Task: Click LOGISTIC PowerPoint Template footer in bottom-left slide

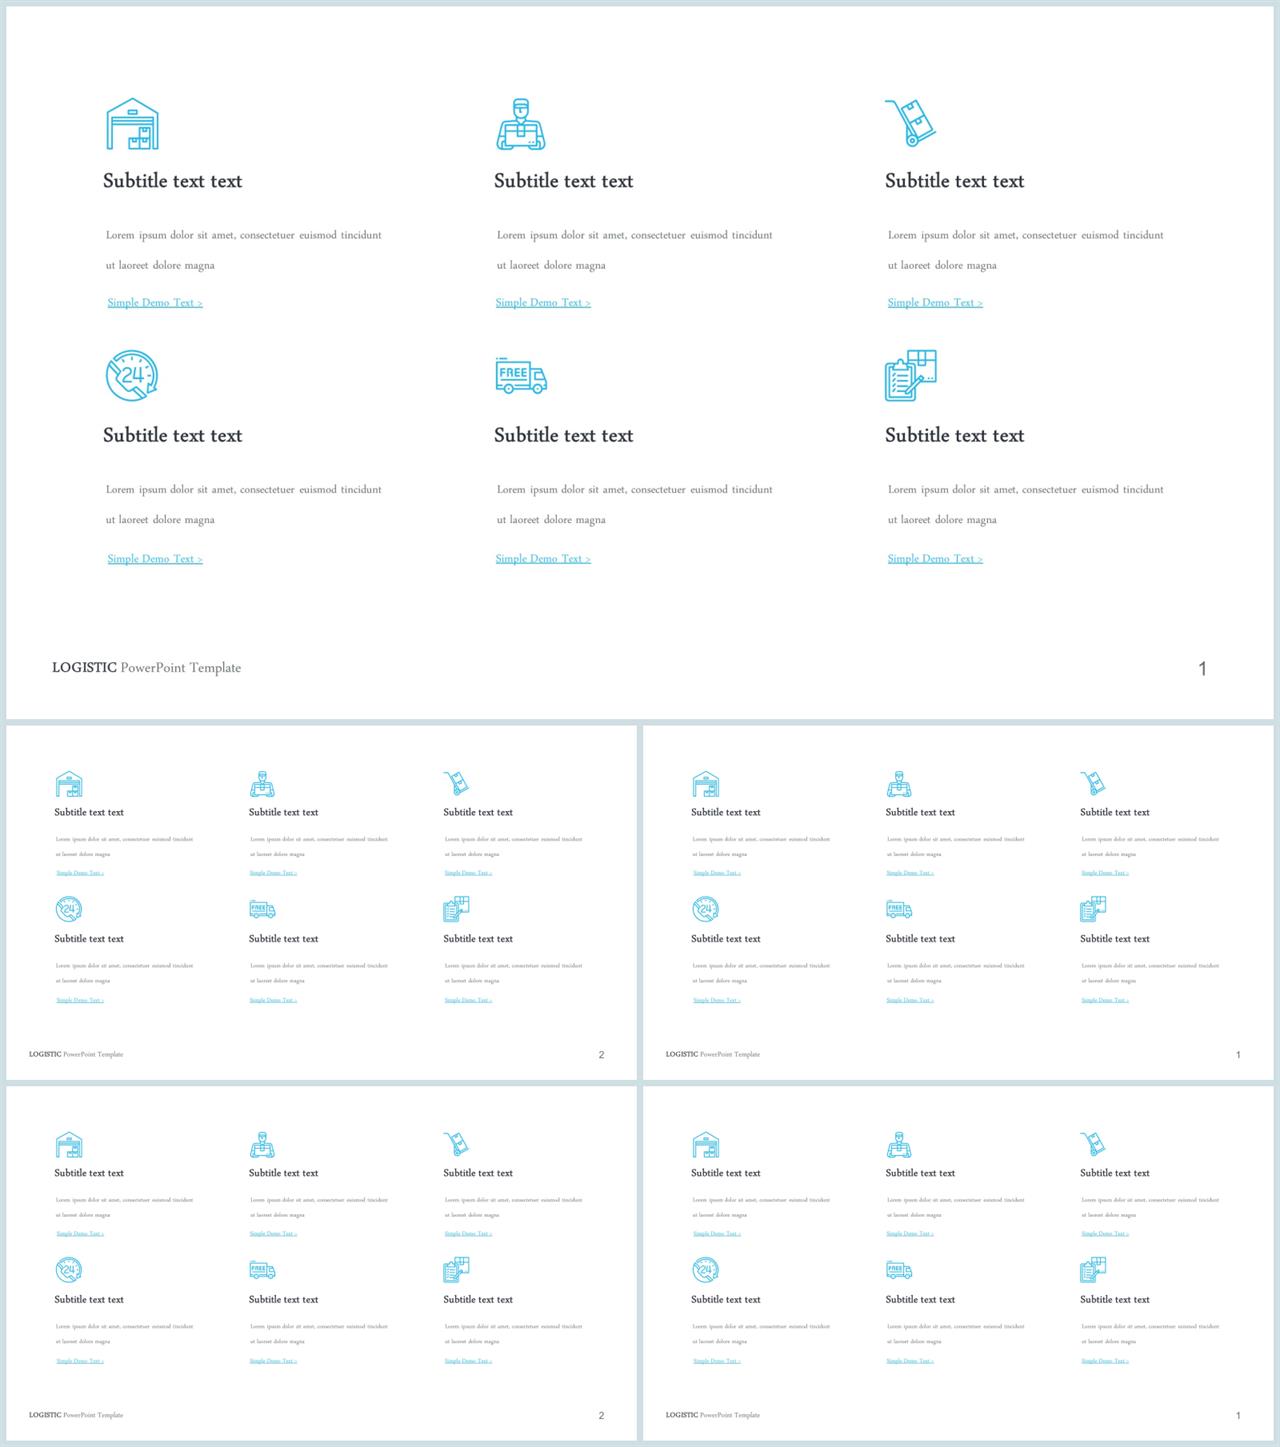Action: click(x=76, y=1415)
